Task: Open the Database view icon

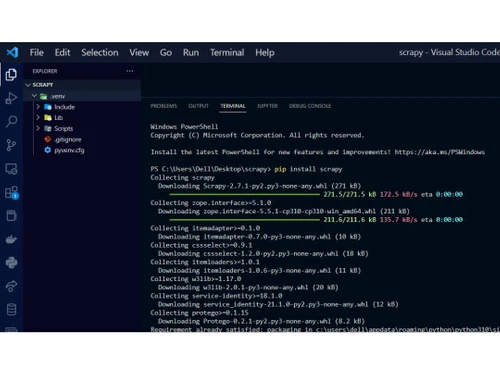Action: pyautogui.click(x=11, y=310)
